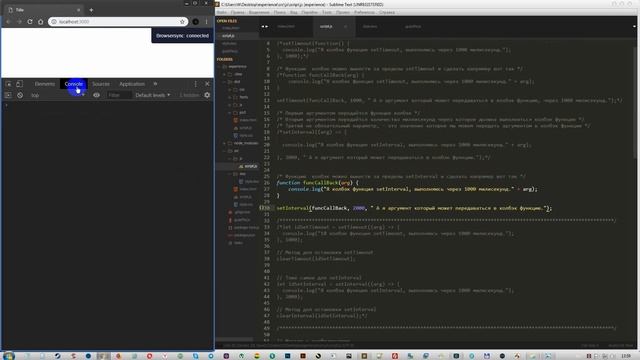Screen dimensions: 640x360
Task: Open the Preferences menu in Sublime Text
Action: tap(364, 12)
